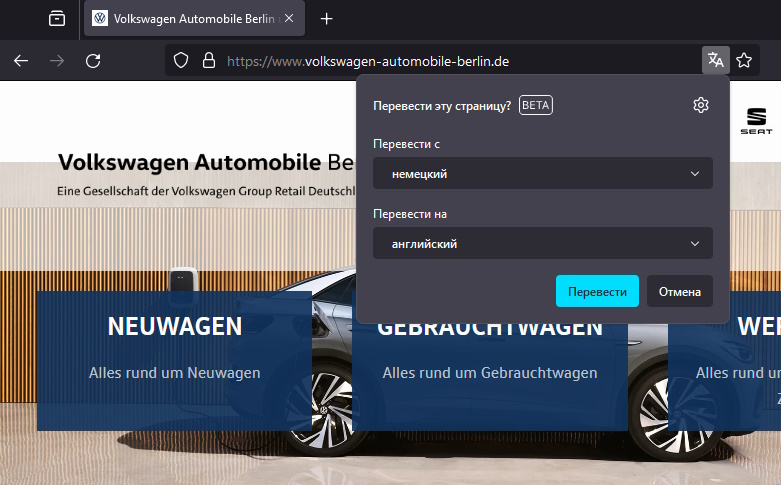
Task: Toggle the translate page icon
Action: (x=716, y=60)
